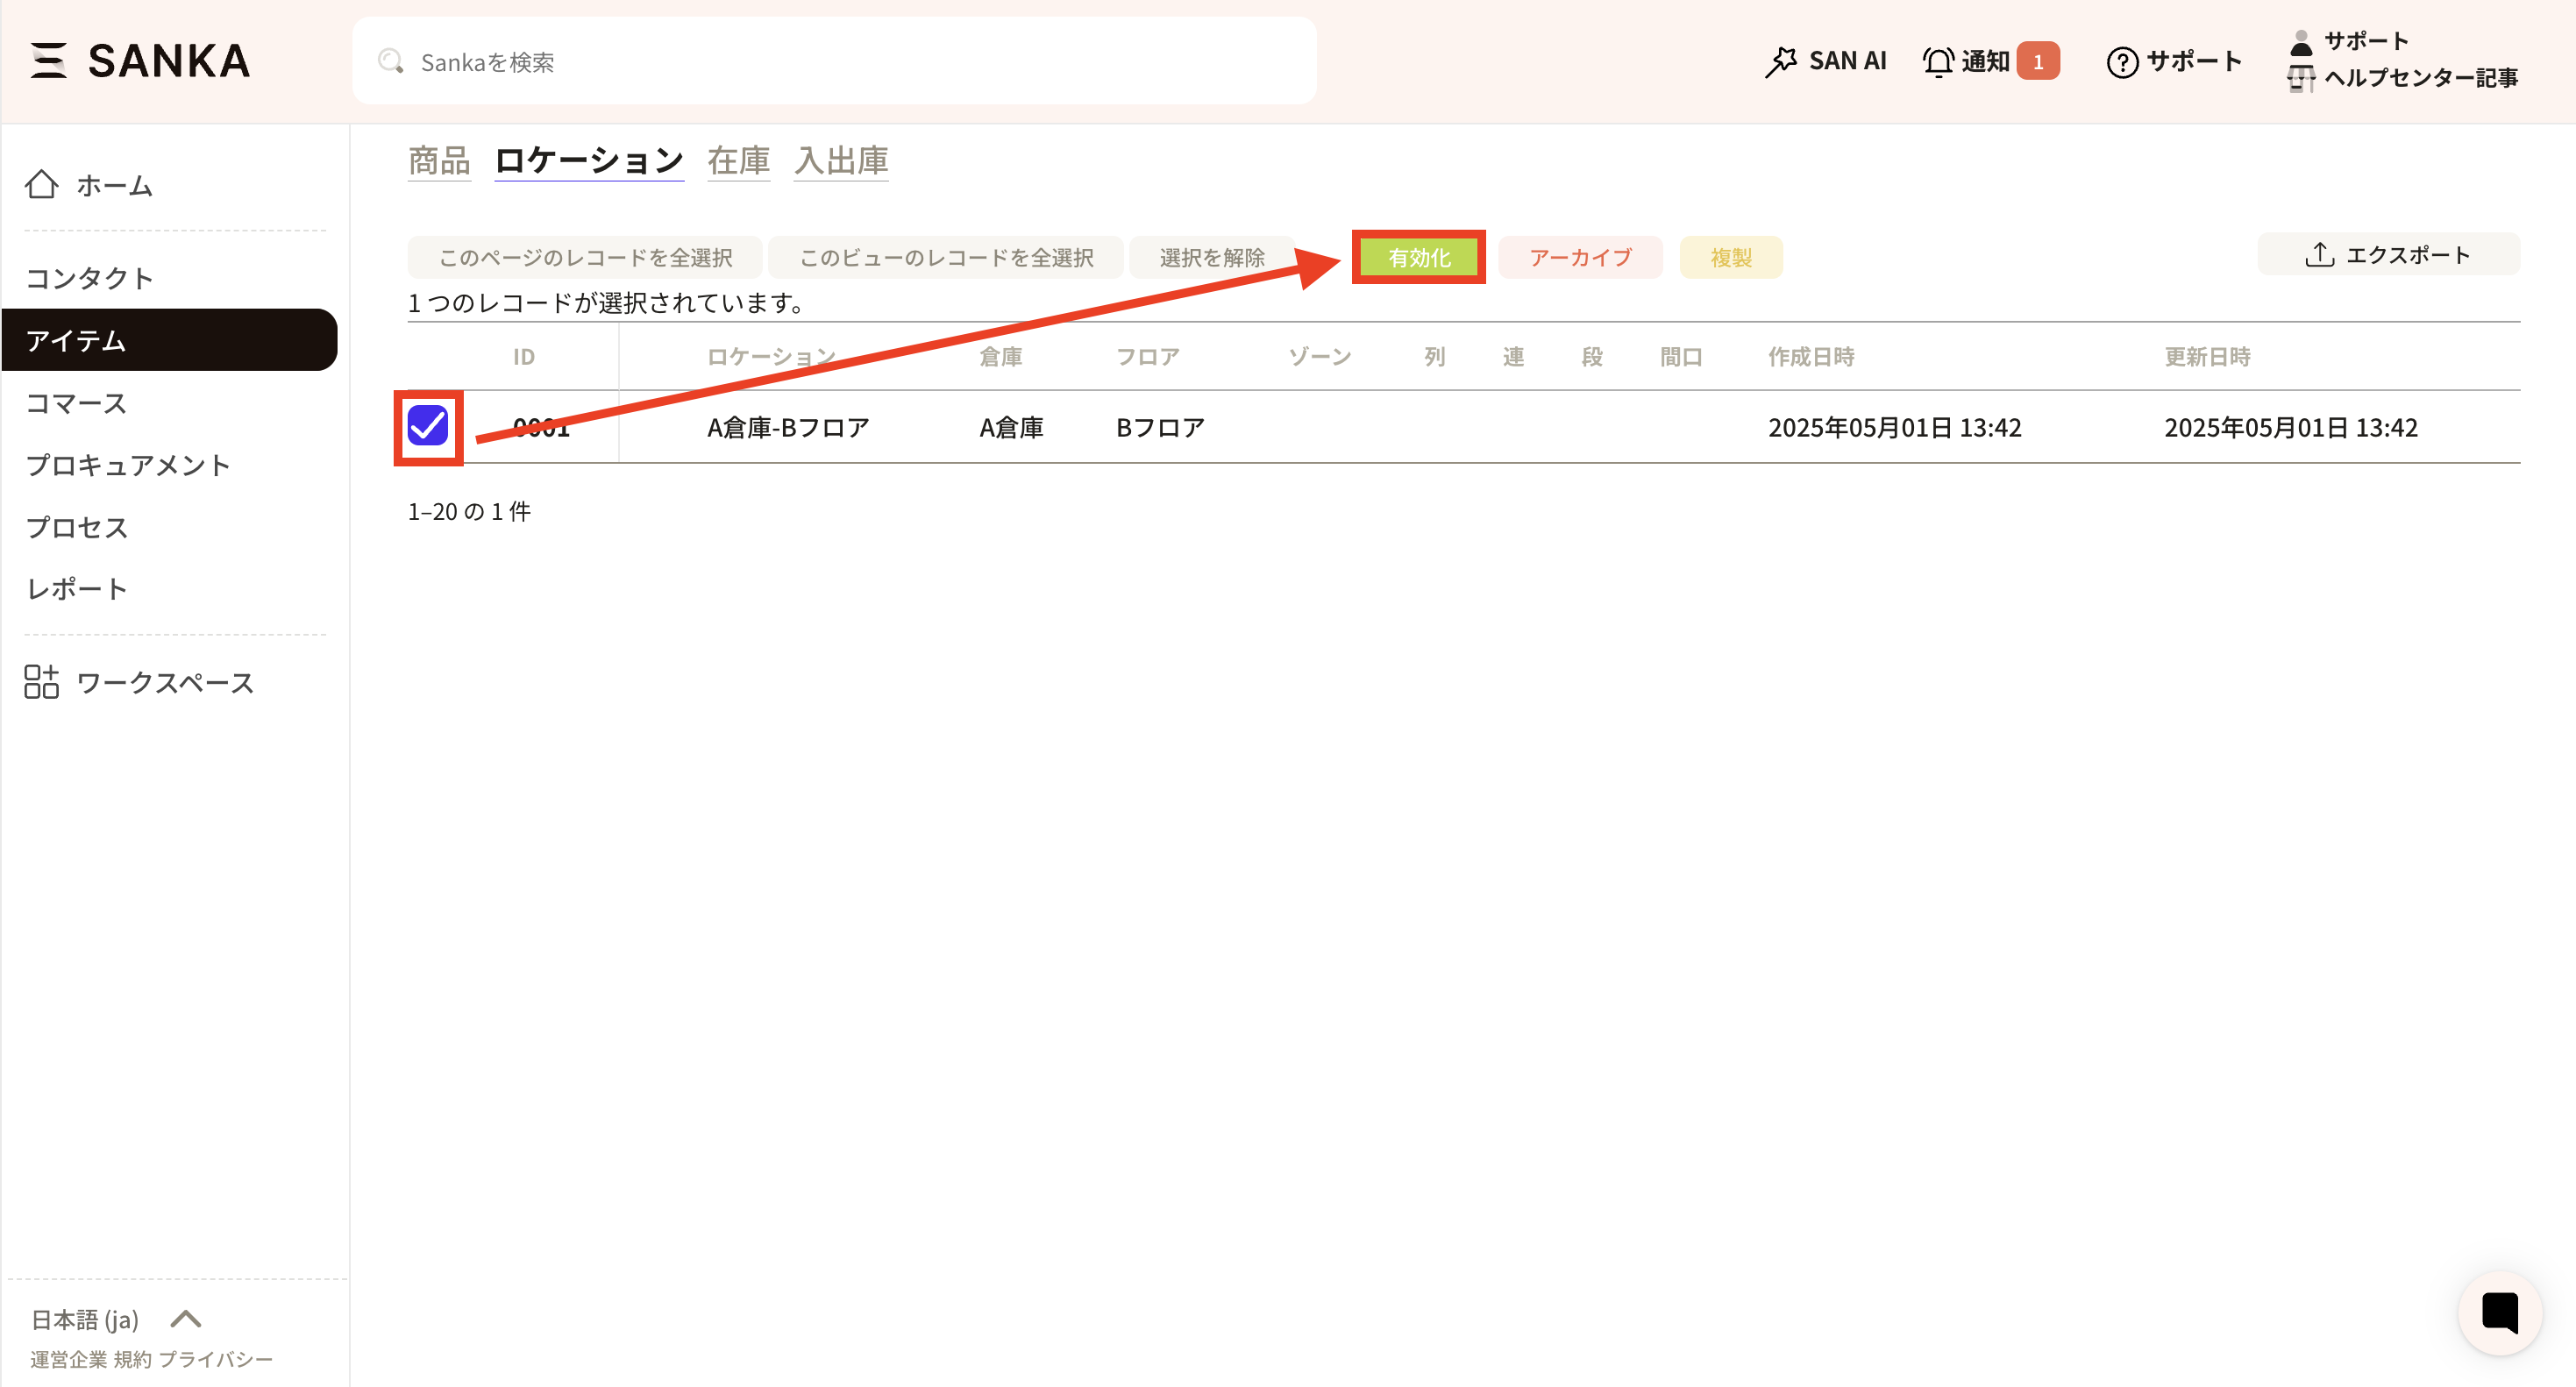Open the chat widget bubble
The height and width of the screenshot is (1387, 2576).
coord(2500,1313)
